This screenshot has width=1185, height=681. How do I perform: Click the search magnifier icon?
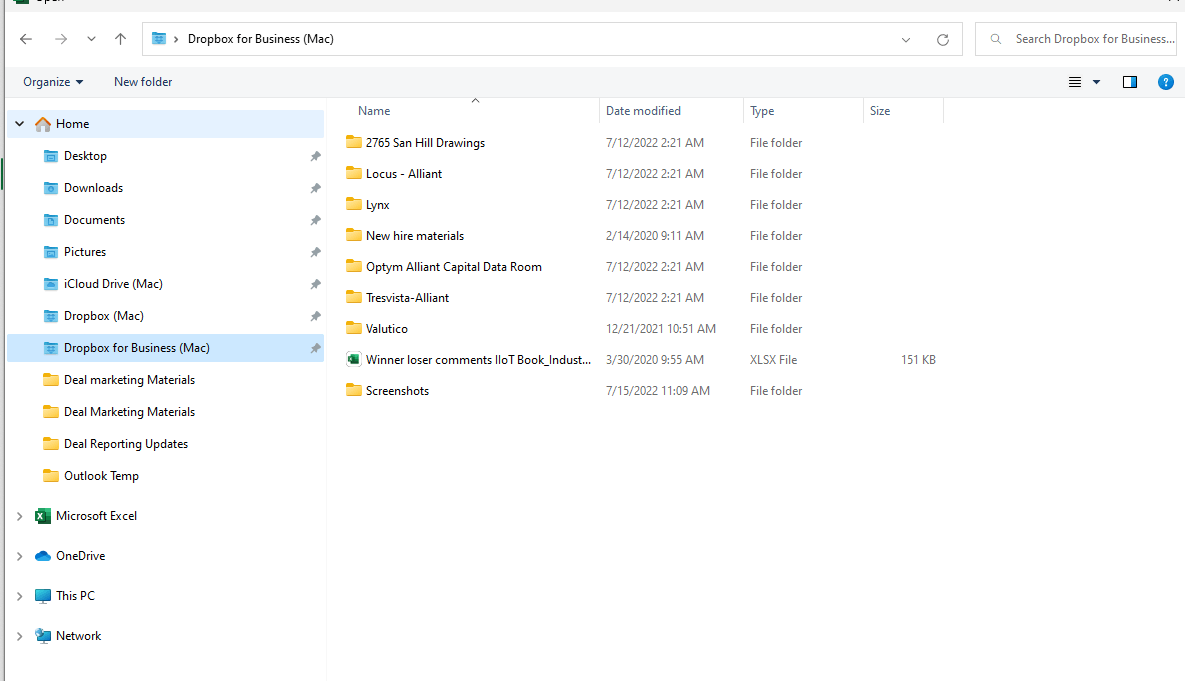pos(996,39)
